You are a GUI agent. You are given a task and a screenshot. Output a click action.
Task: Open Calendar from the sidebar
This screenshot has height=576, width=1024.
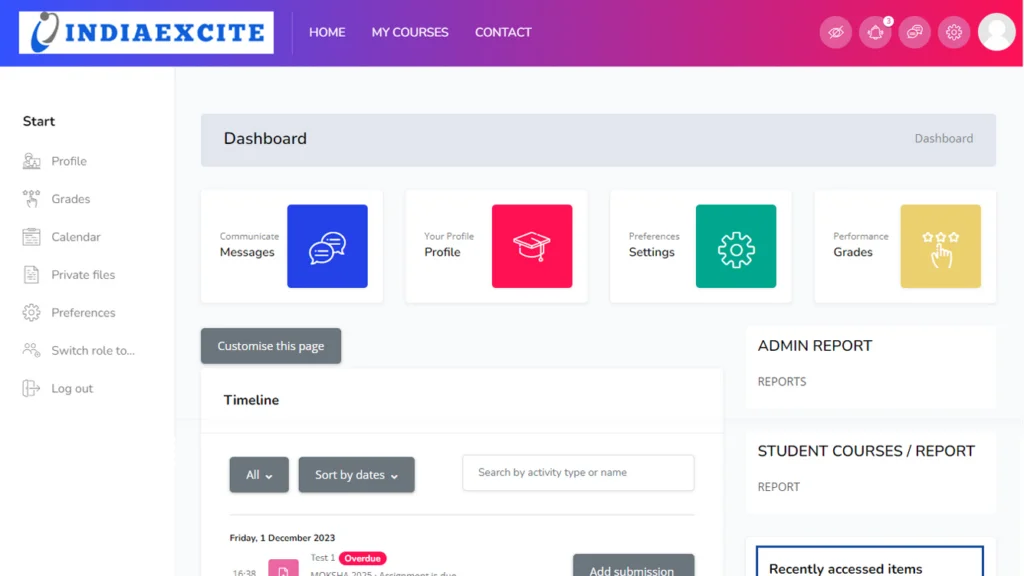[x=76, y=237]
